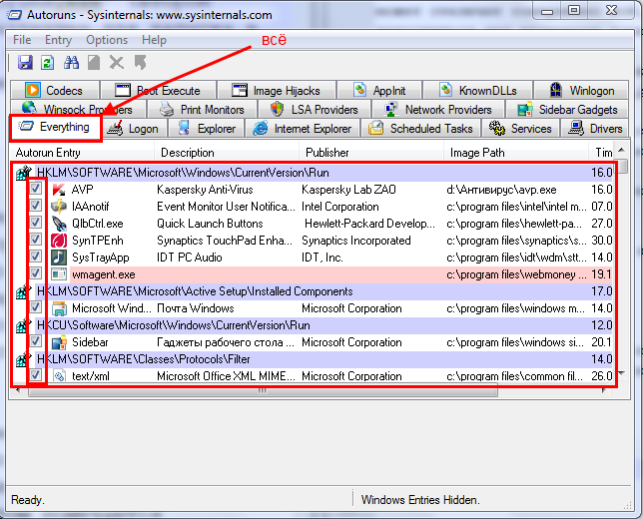Disable the wmagent.exe entry checkbox
Image resolution: width=643 pixels, height=519 pixels.
click(x=36, y=273)
